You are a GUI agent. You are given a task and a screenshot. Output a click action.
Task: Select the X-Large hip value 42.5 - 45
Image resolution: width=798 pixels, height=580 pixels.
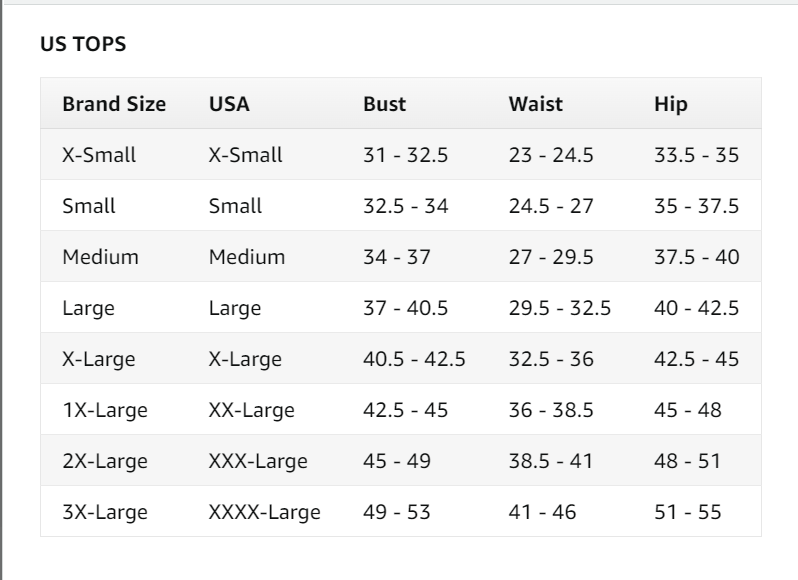point(696,359)
